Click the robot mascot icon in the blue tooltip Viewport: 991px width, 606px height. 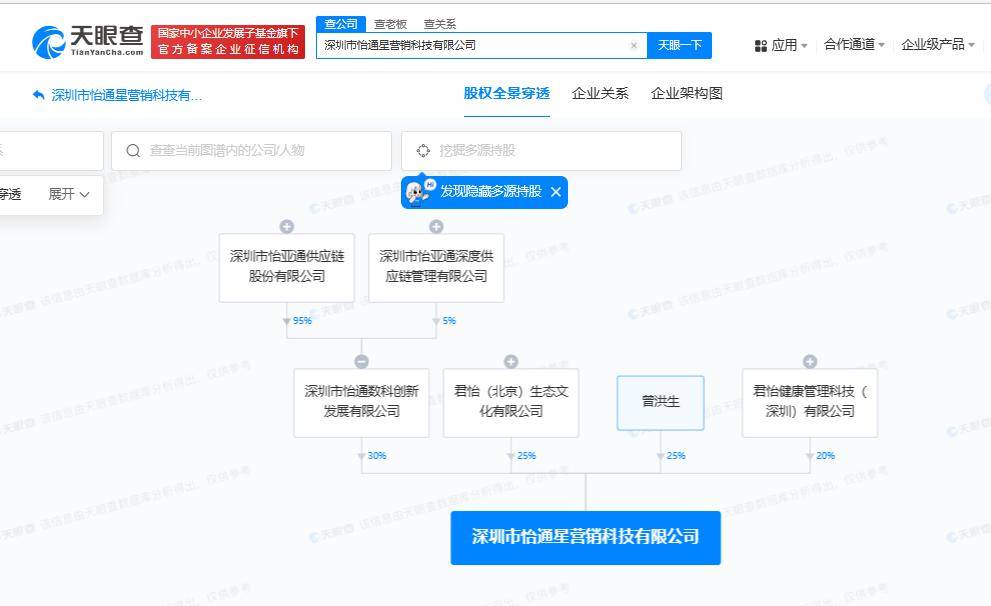tap(419, 191)
